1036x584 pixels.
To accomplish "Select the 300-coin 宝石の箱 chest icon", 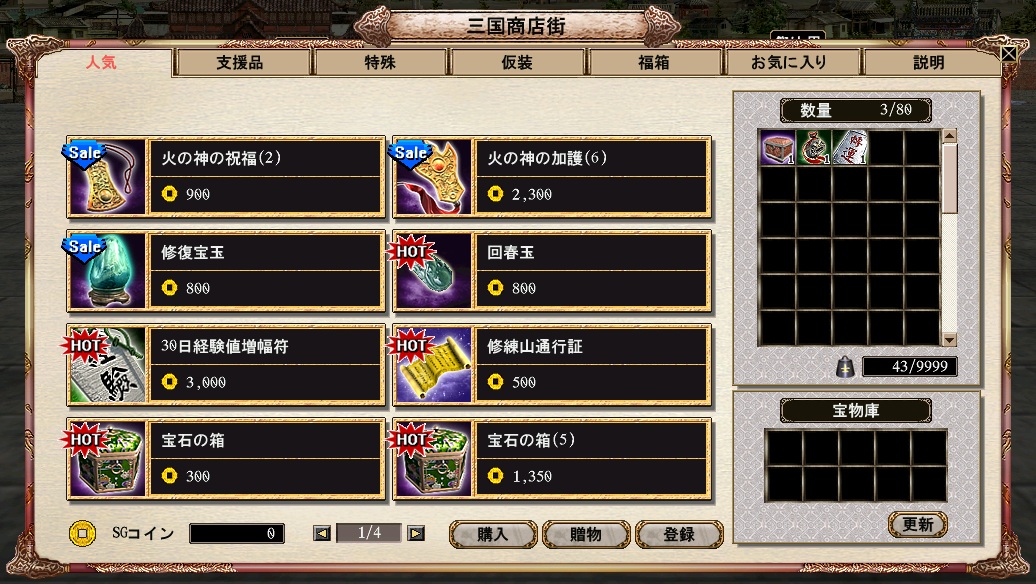I will coord(107,458).
